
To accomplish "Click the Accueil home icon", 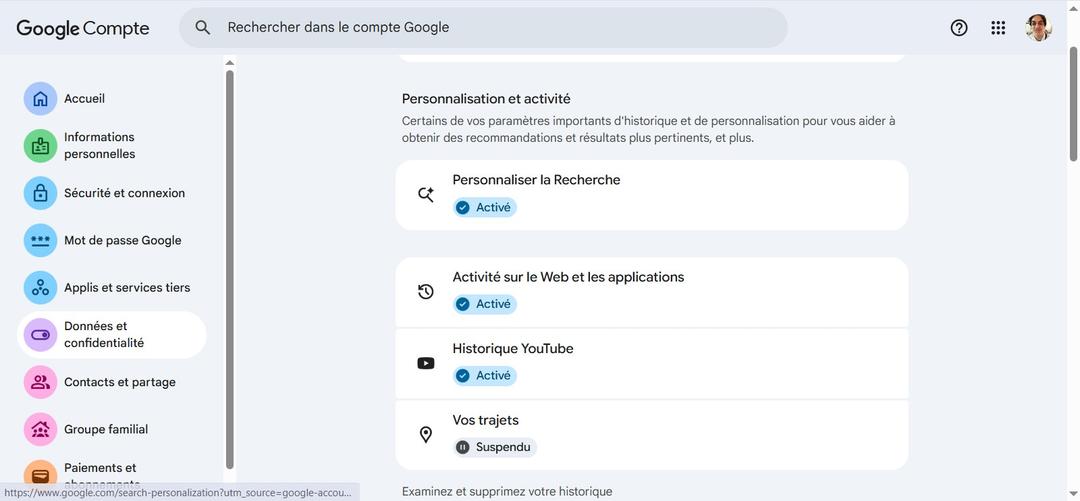I will tap(40, 99).
